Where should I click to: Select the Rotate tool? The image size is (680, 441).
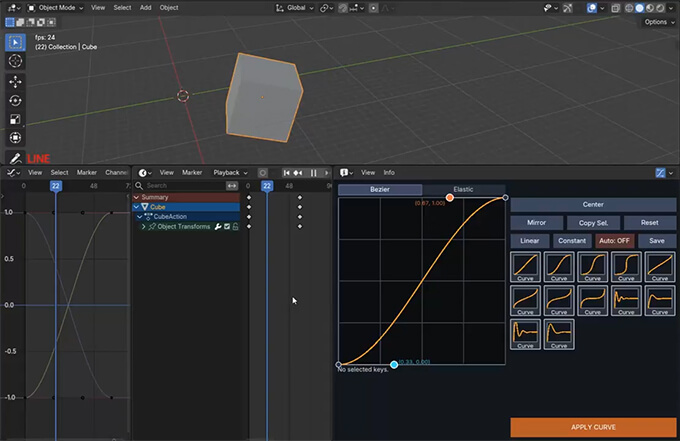[x=15, y=100]
